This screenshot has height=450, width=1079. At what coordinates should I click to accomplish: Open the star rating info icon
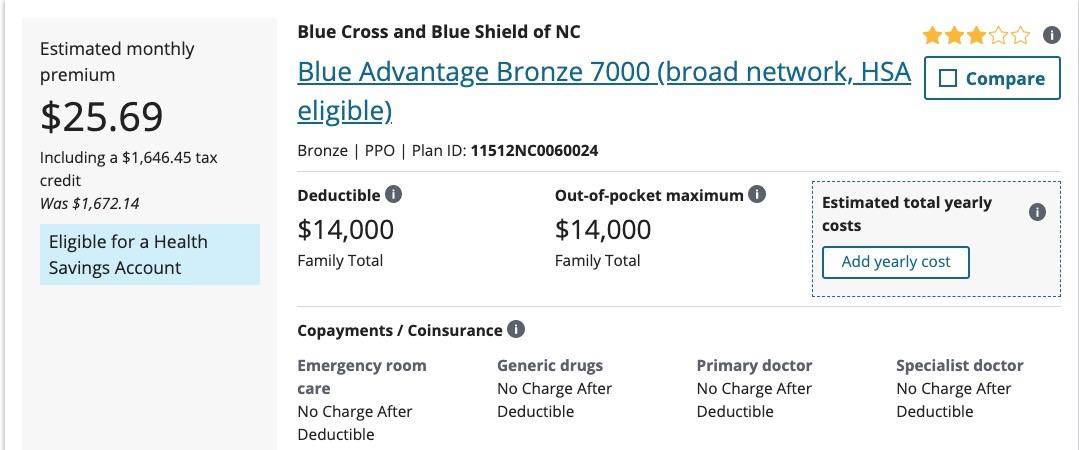(x=1051, y=36)
